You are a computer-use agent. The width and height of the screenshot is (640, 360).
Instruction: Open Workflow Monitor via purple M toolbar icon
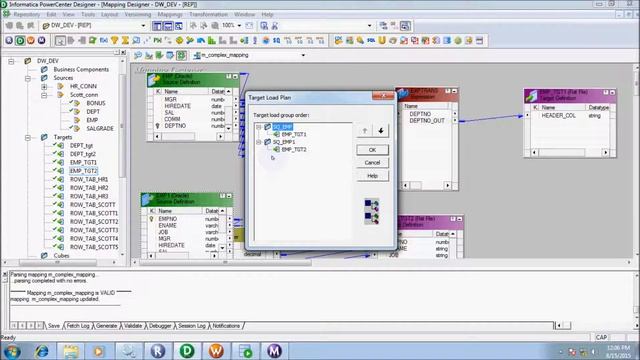41,40
